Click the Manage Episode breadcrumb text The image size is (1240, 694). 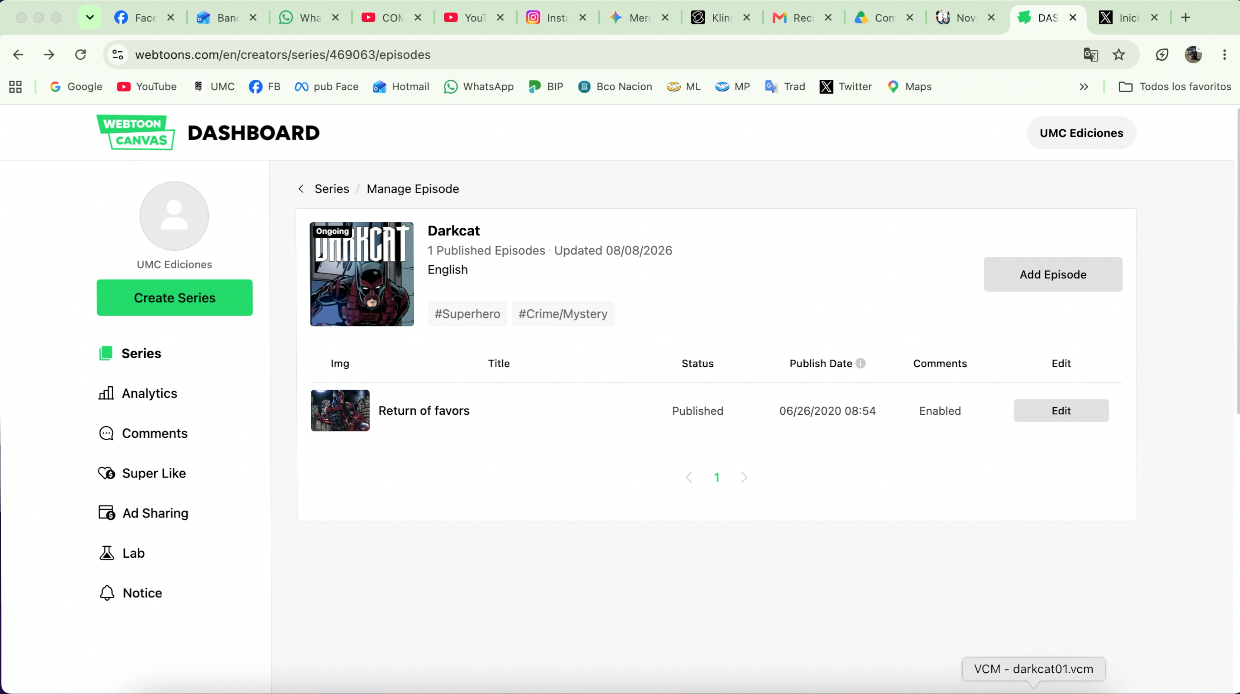[x=413, y=189]
